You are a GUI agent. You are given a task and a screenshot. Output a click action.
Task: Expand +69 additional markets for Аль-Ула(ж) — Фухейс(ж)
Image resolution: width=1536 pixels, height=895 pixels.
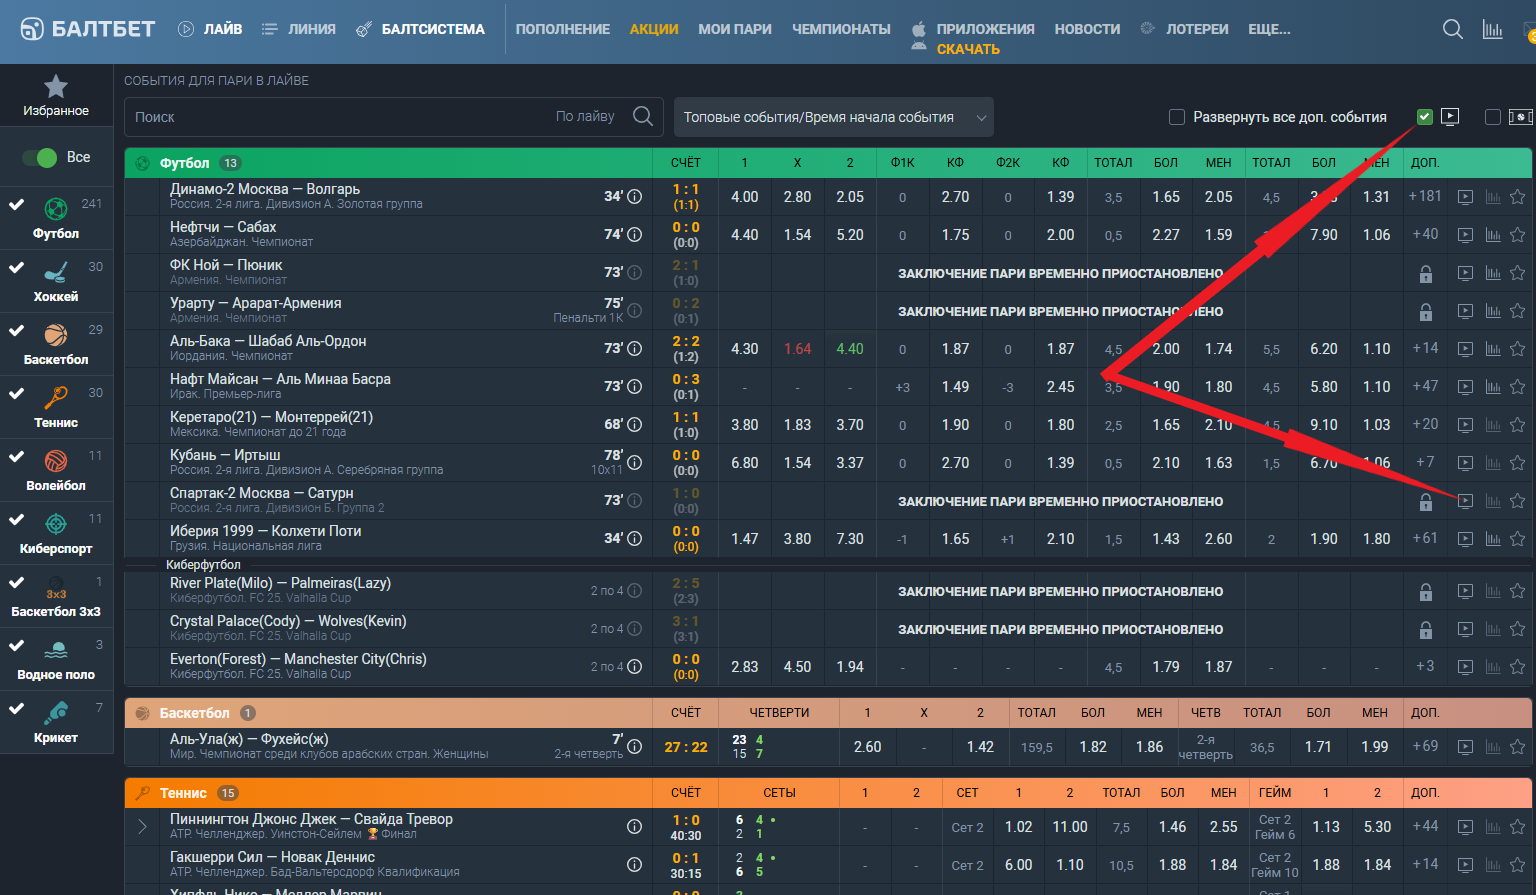(1425, 747)
